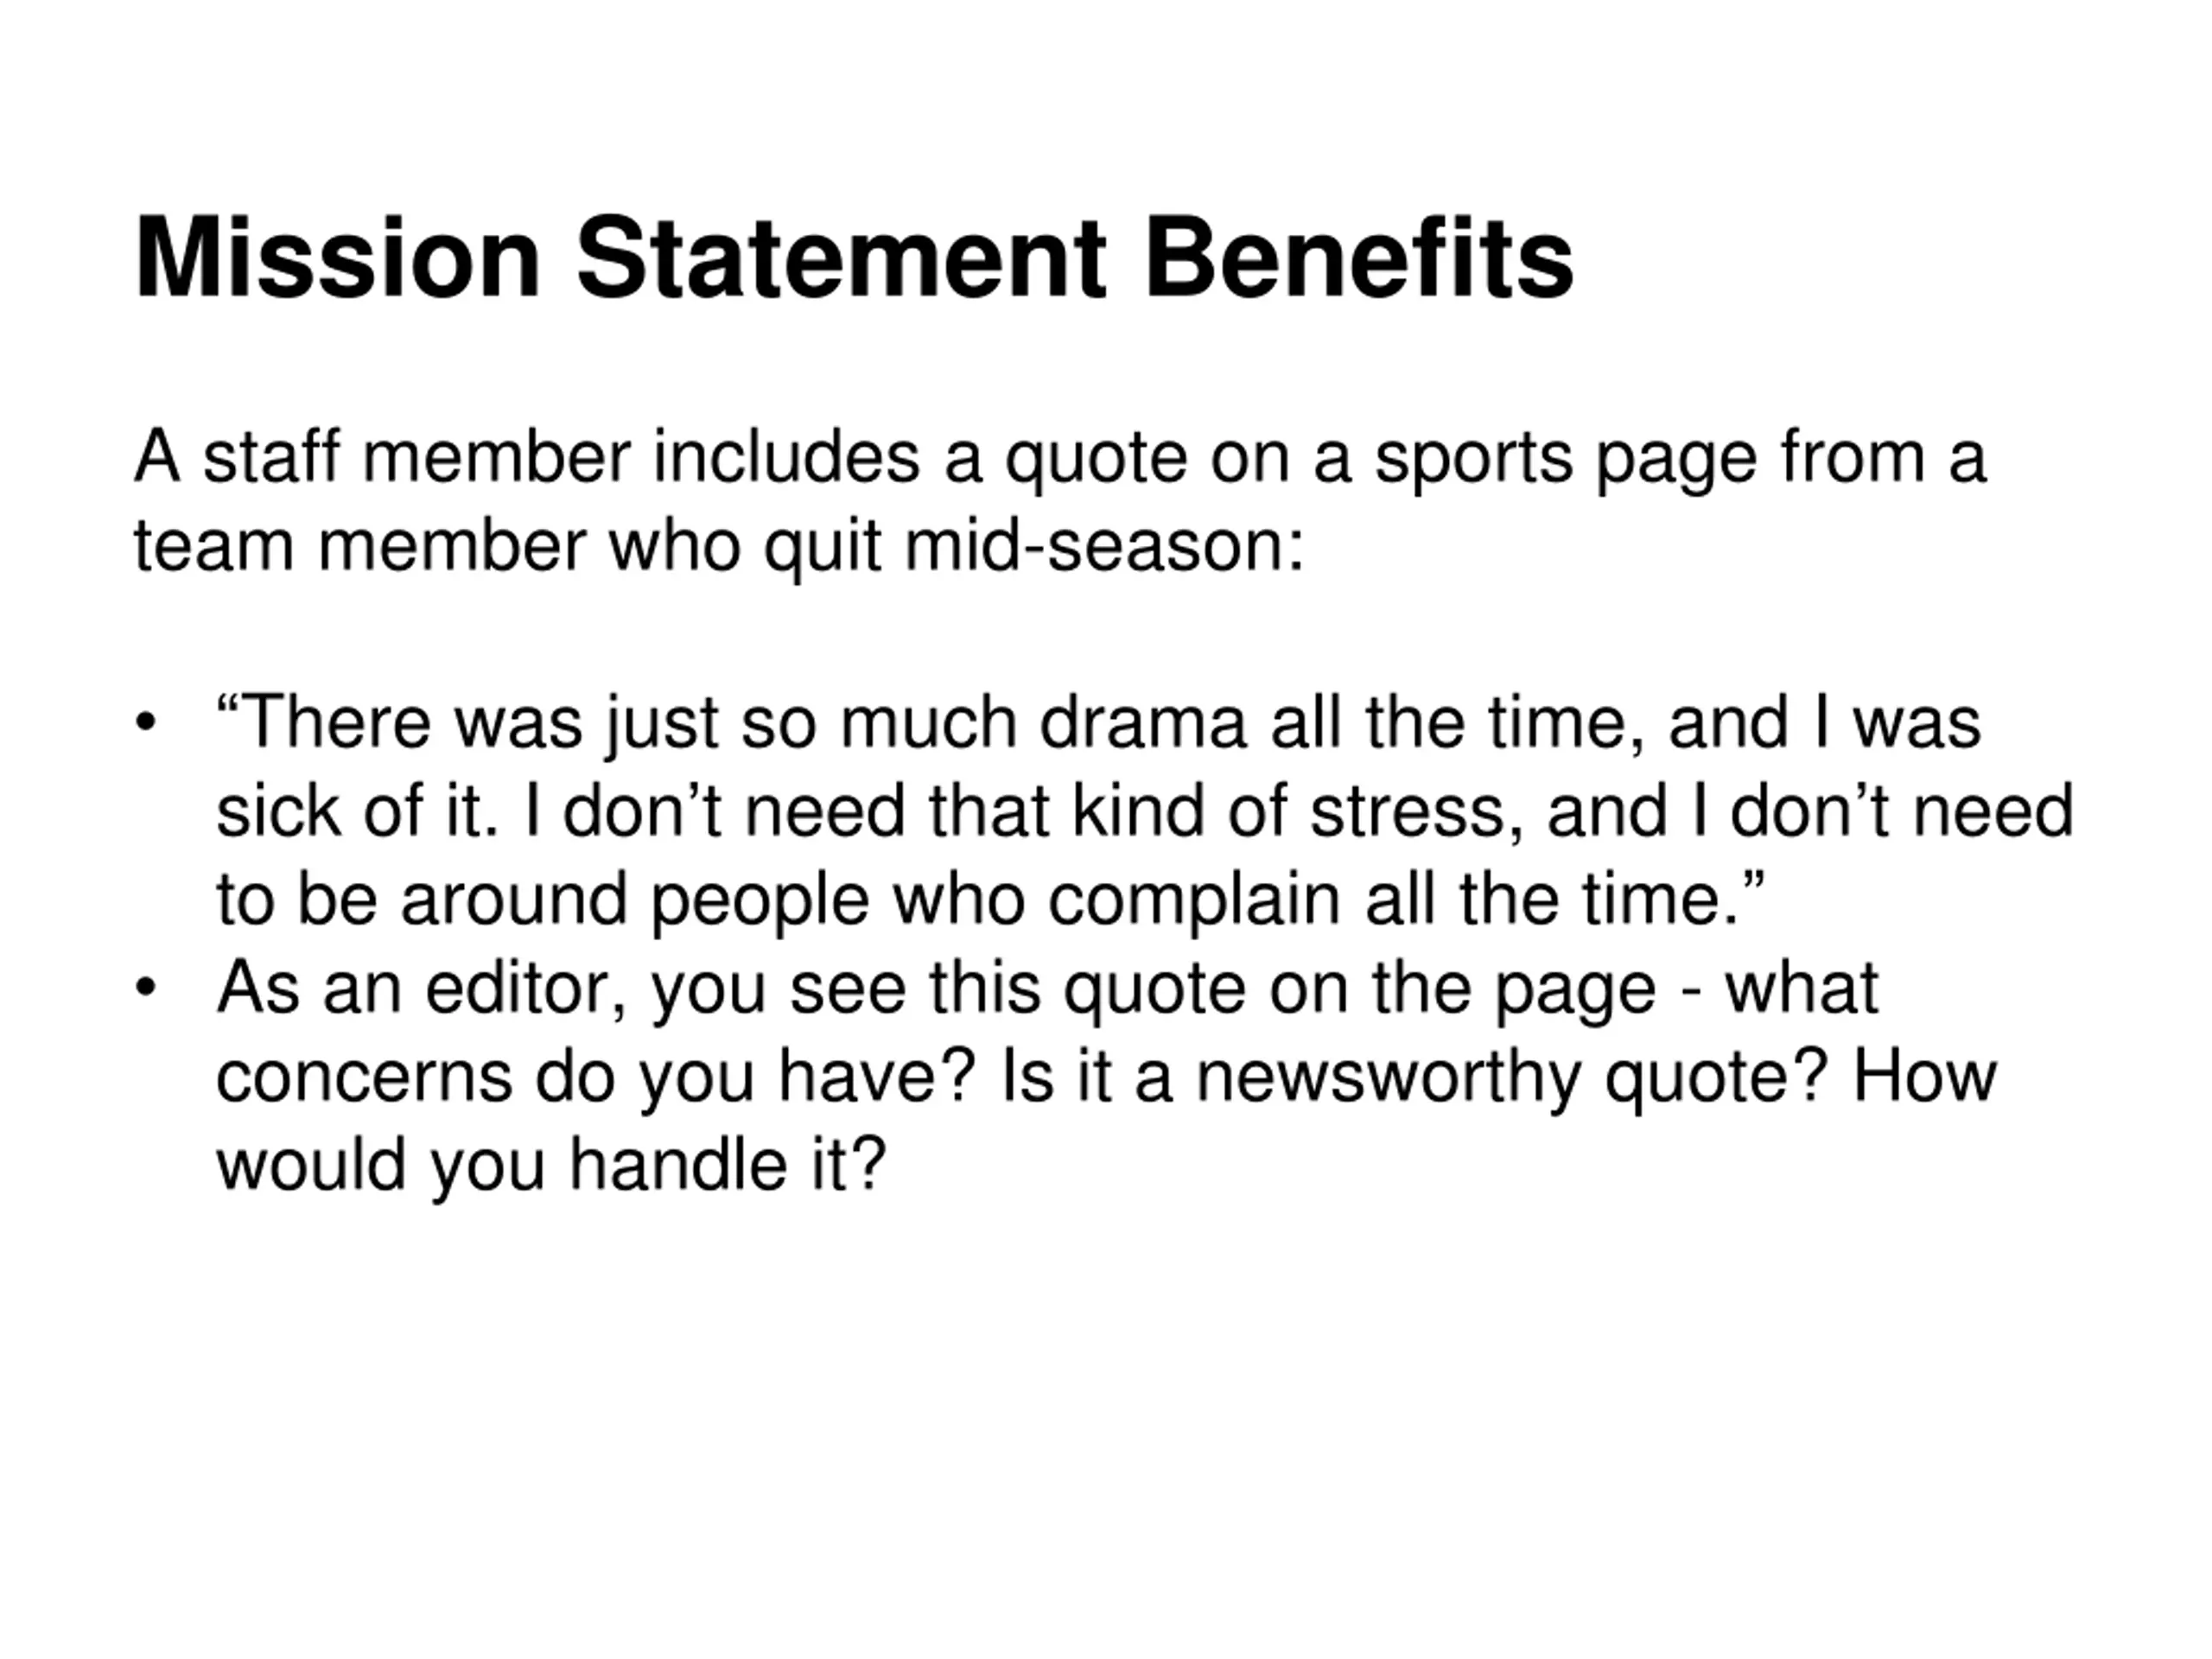The height and width of the screenshot is (1659, 2212).
Task: Click the word "There" starting the quote
Action: coord(323,722)
